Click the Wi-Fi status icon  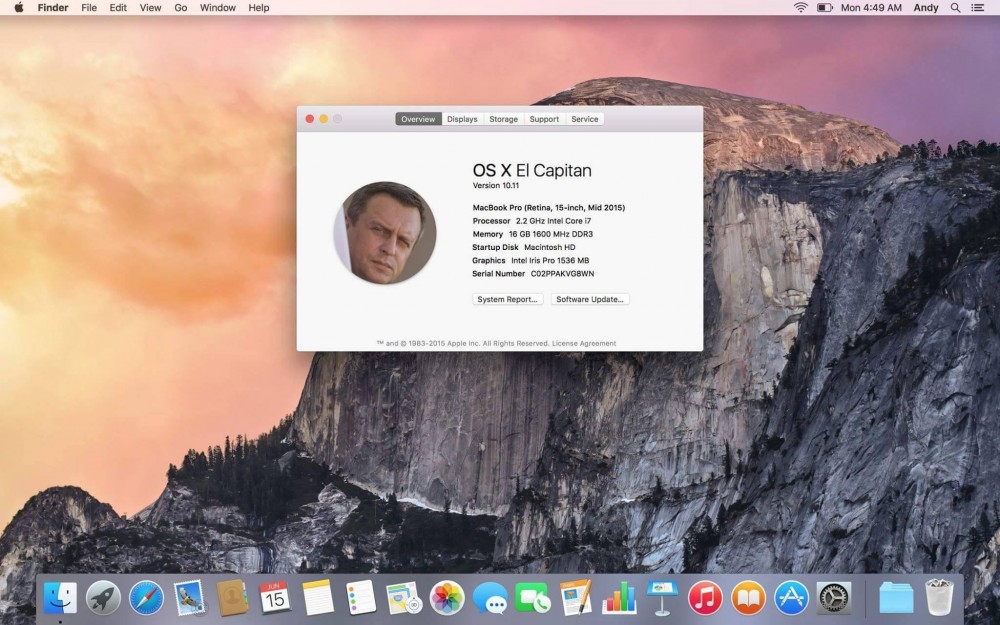click(x=800, y=8)
